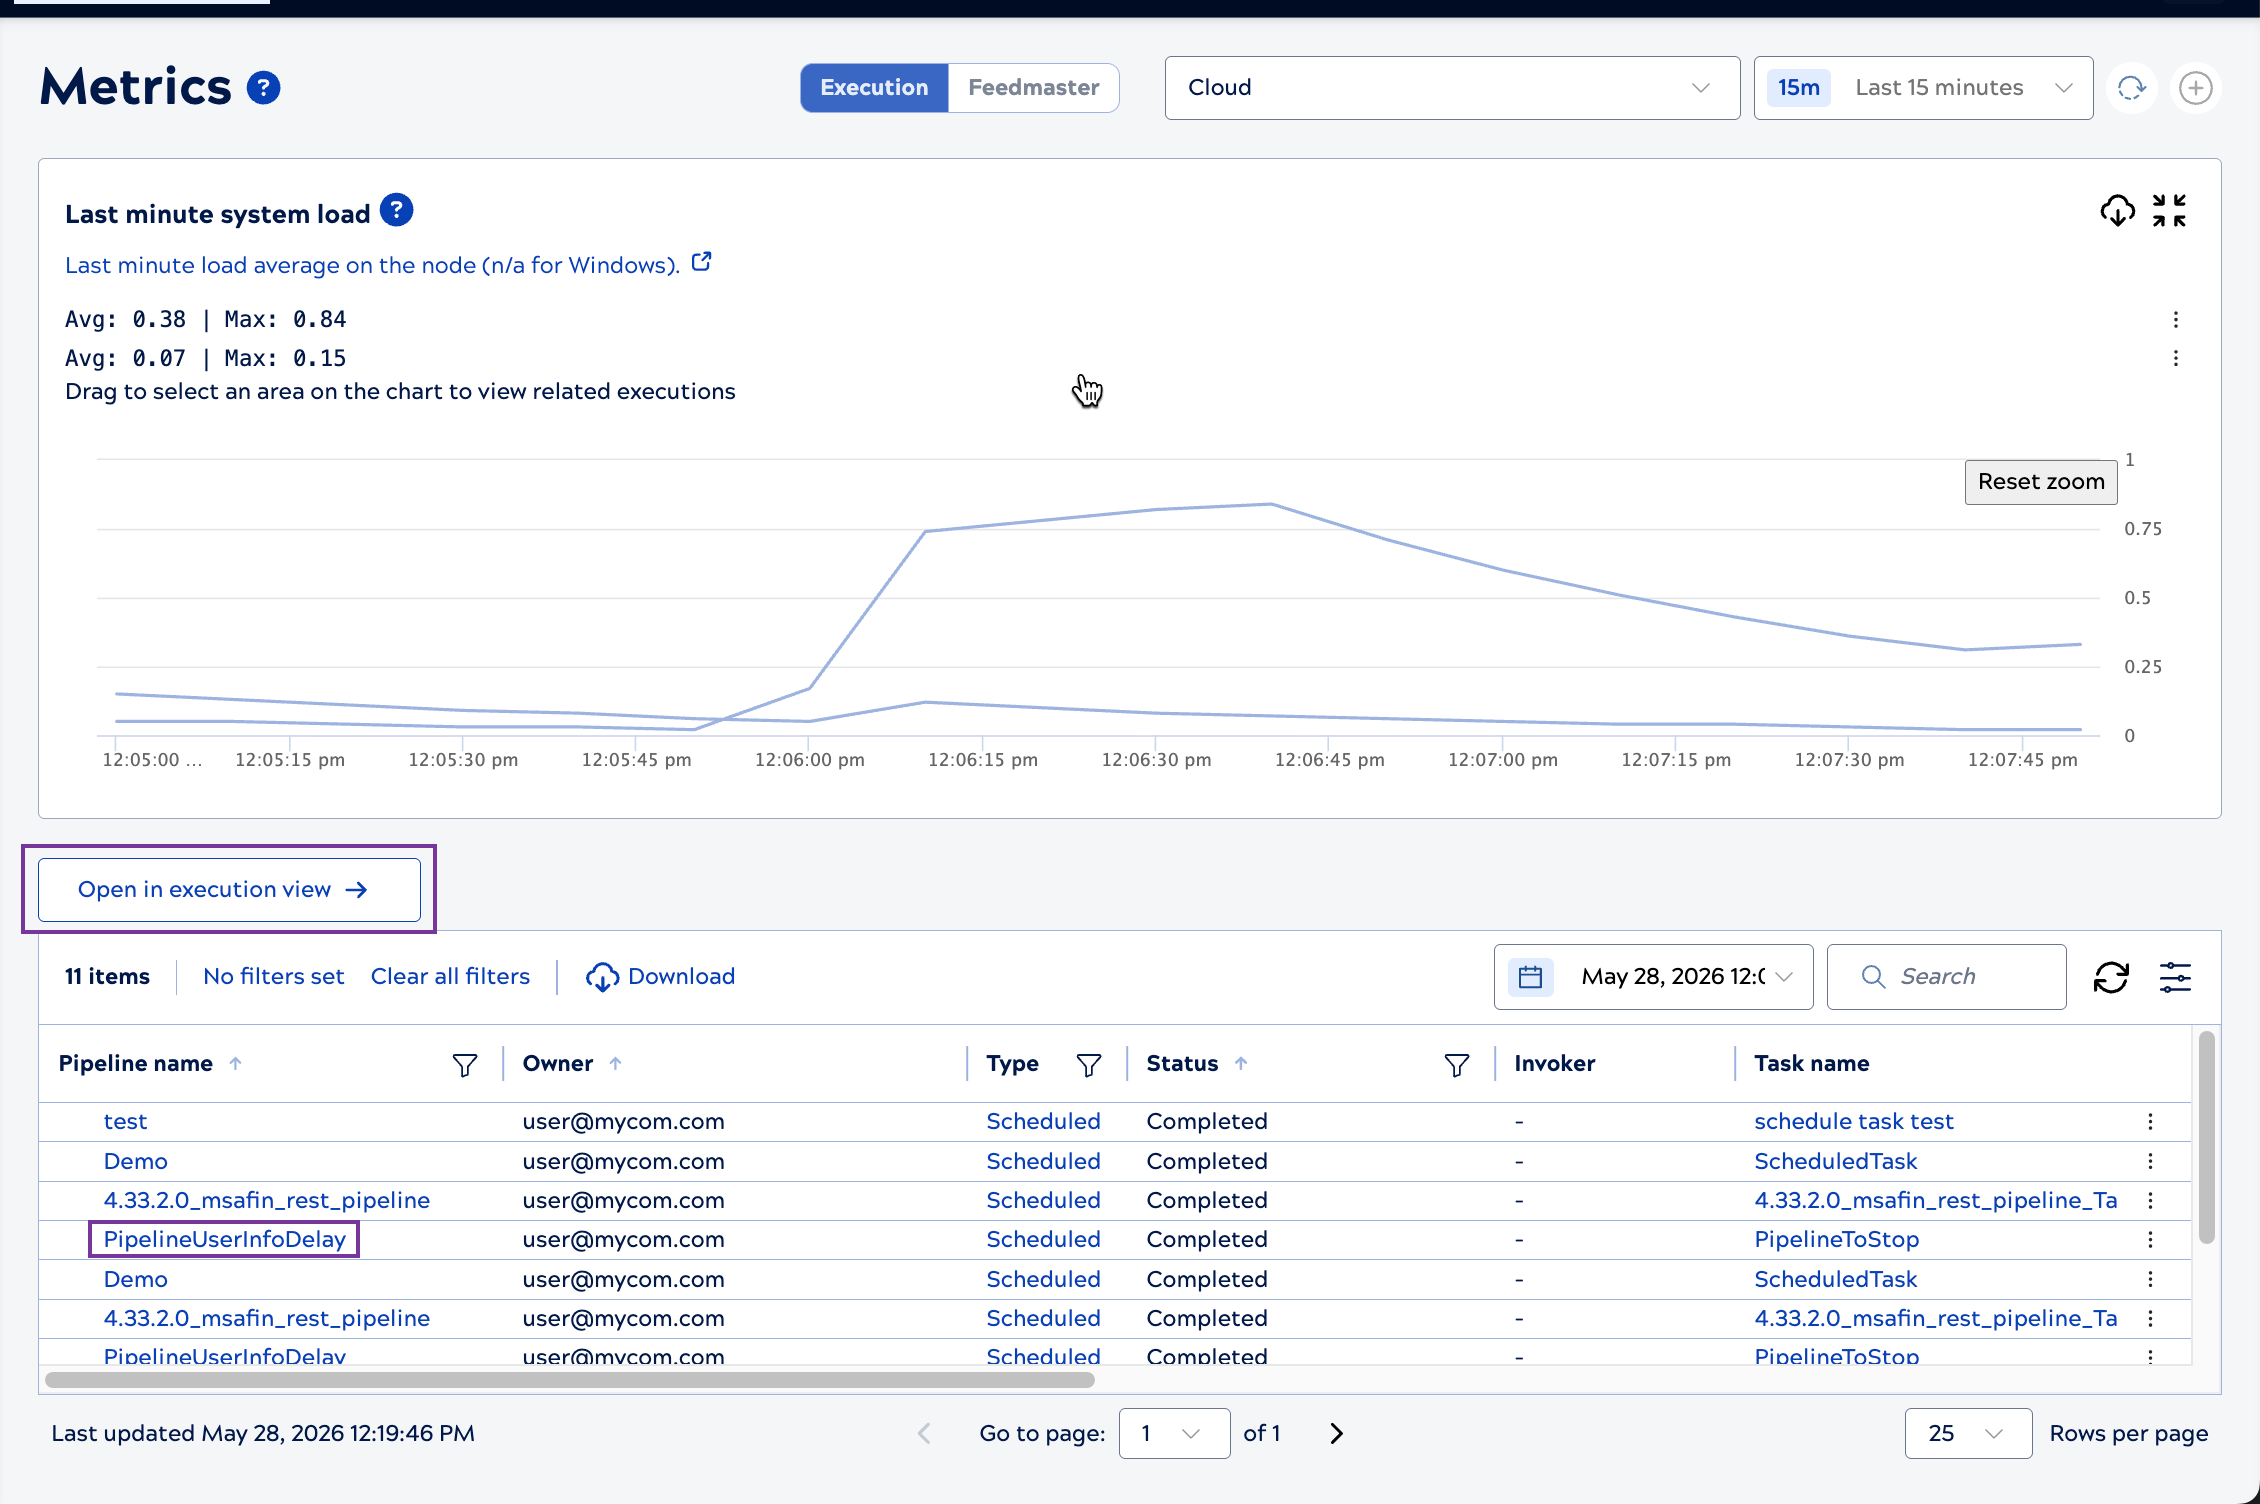Viewport: 2260px width, 1504px height.
Task: Switch to Feedmaster view toggle
Action: pyautogui.click(x=1033, y=88)
